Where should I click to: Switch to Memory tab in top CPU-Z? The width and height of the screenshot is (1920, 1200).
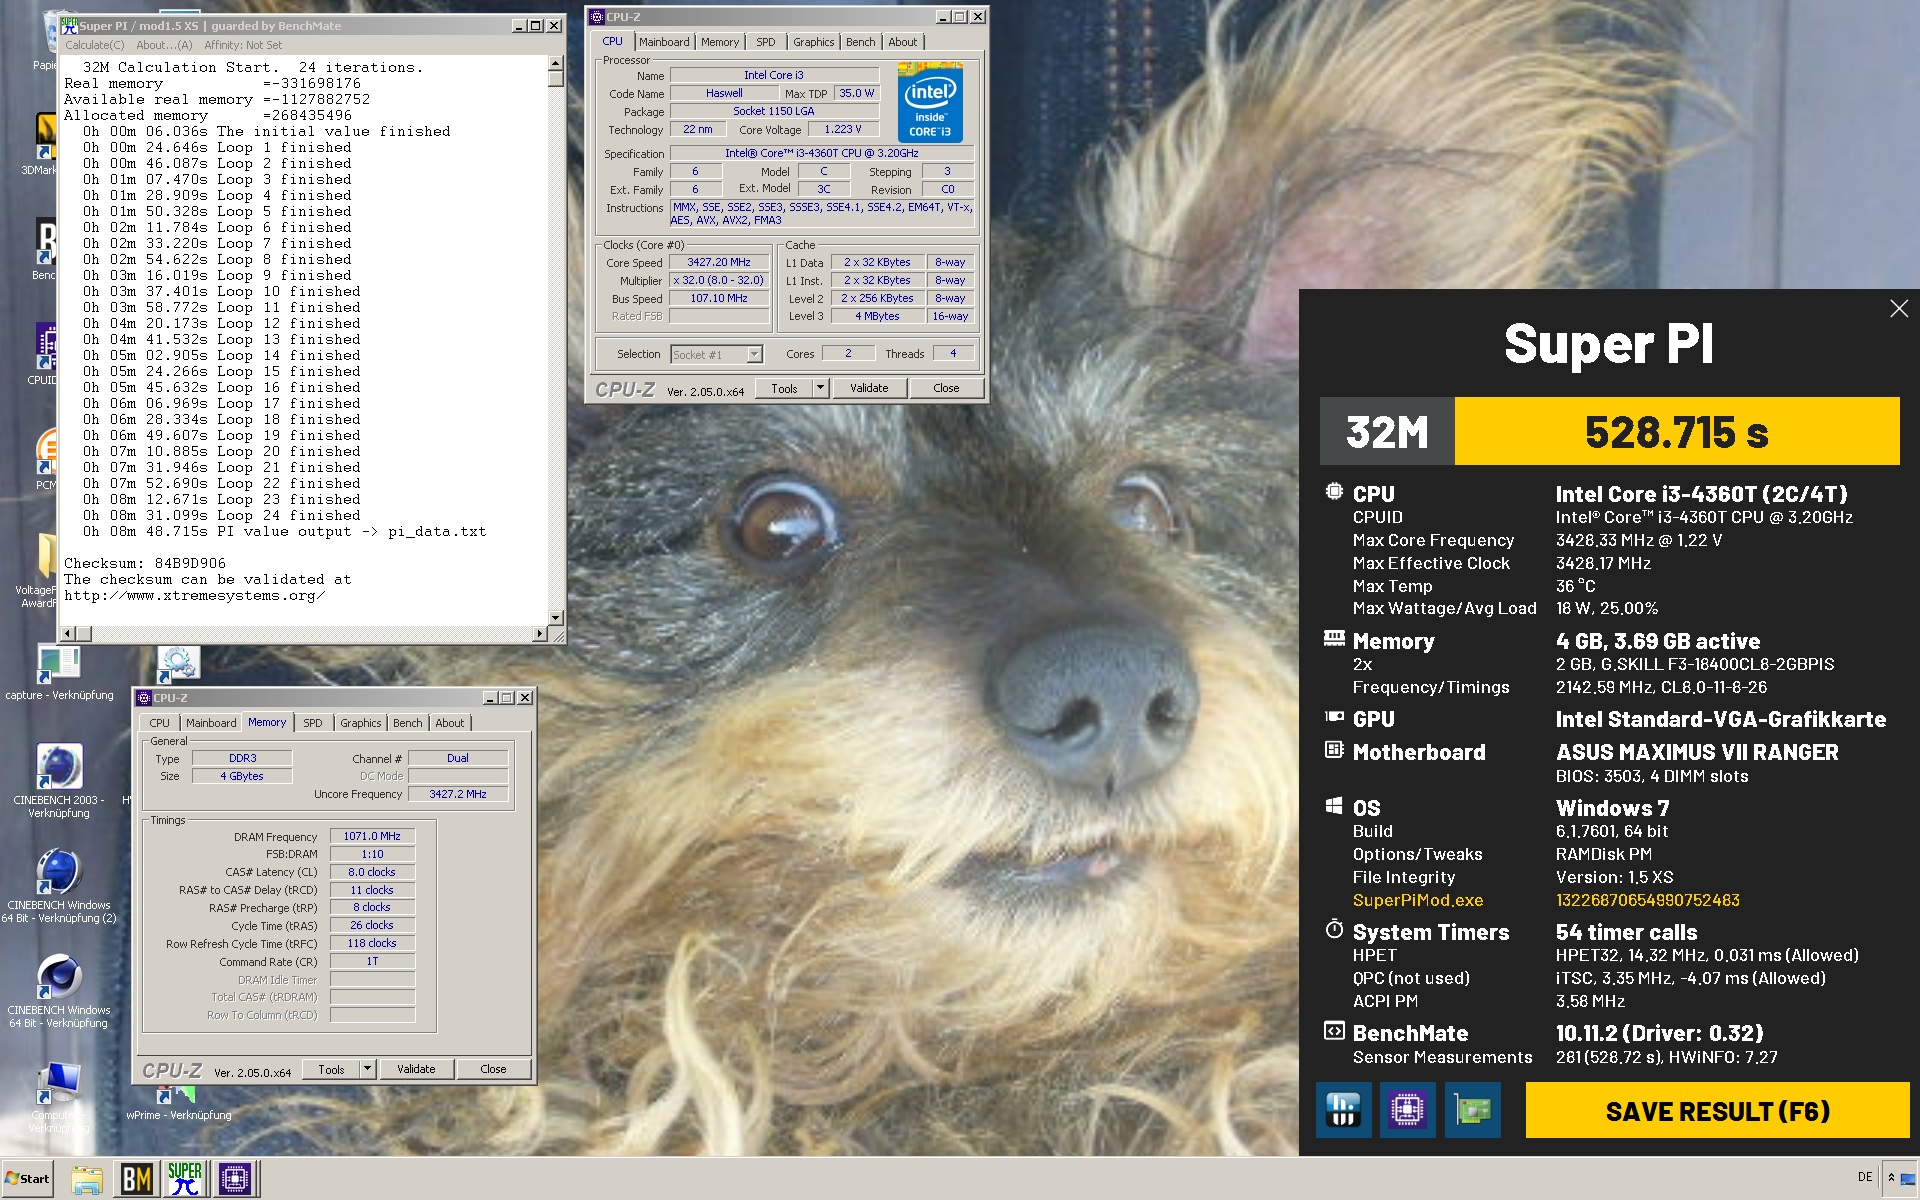coord(720,42)
